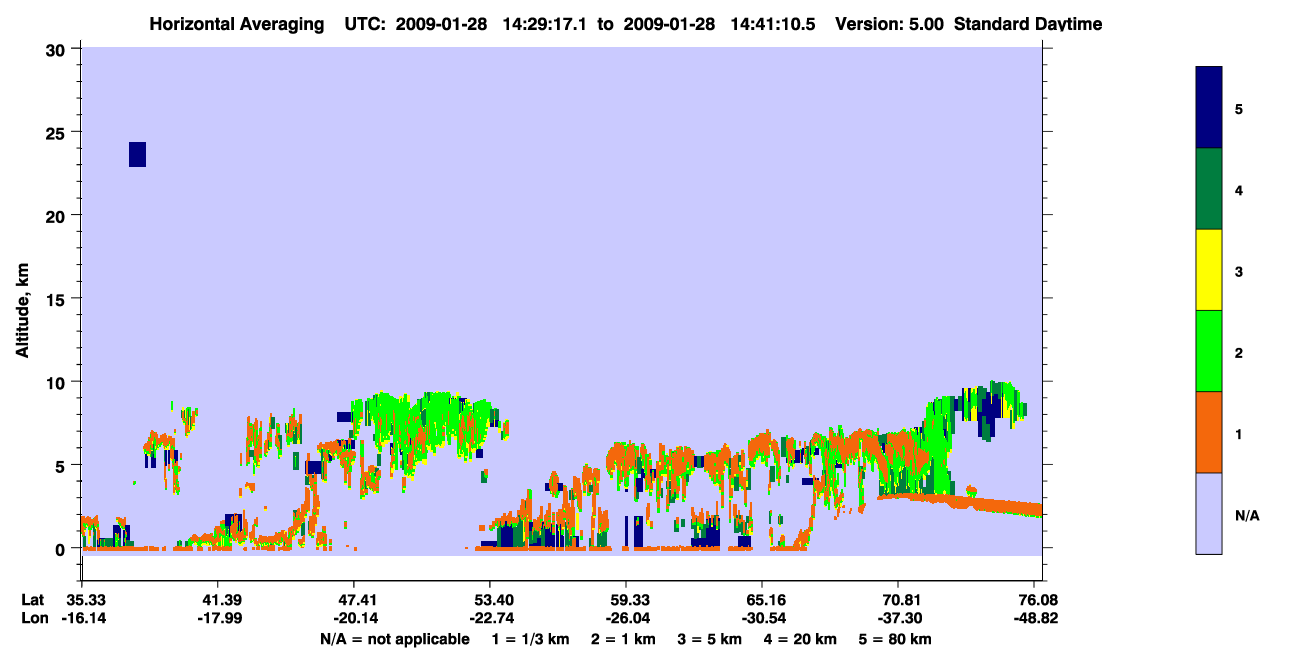Click the 'Lon' row label
Image resolution: width=1300 pixels, height=667 pixels.
[34, 618]
